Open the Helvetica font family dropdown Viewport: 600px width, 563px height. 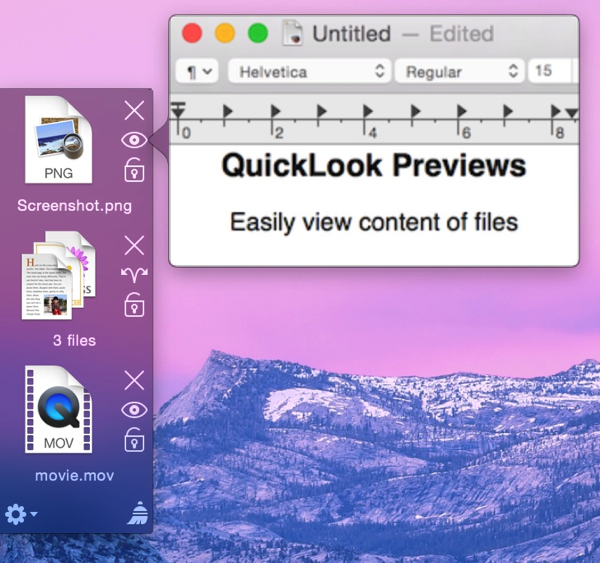tap(310, 71)
